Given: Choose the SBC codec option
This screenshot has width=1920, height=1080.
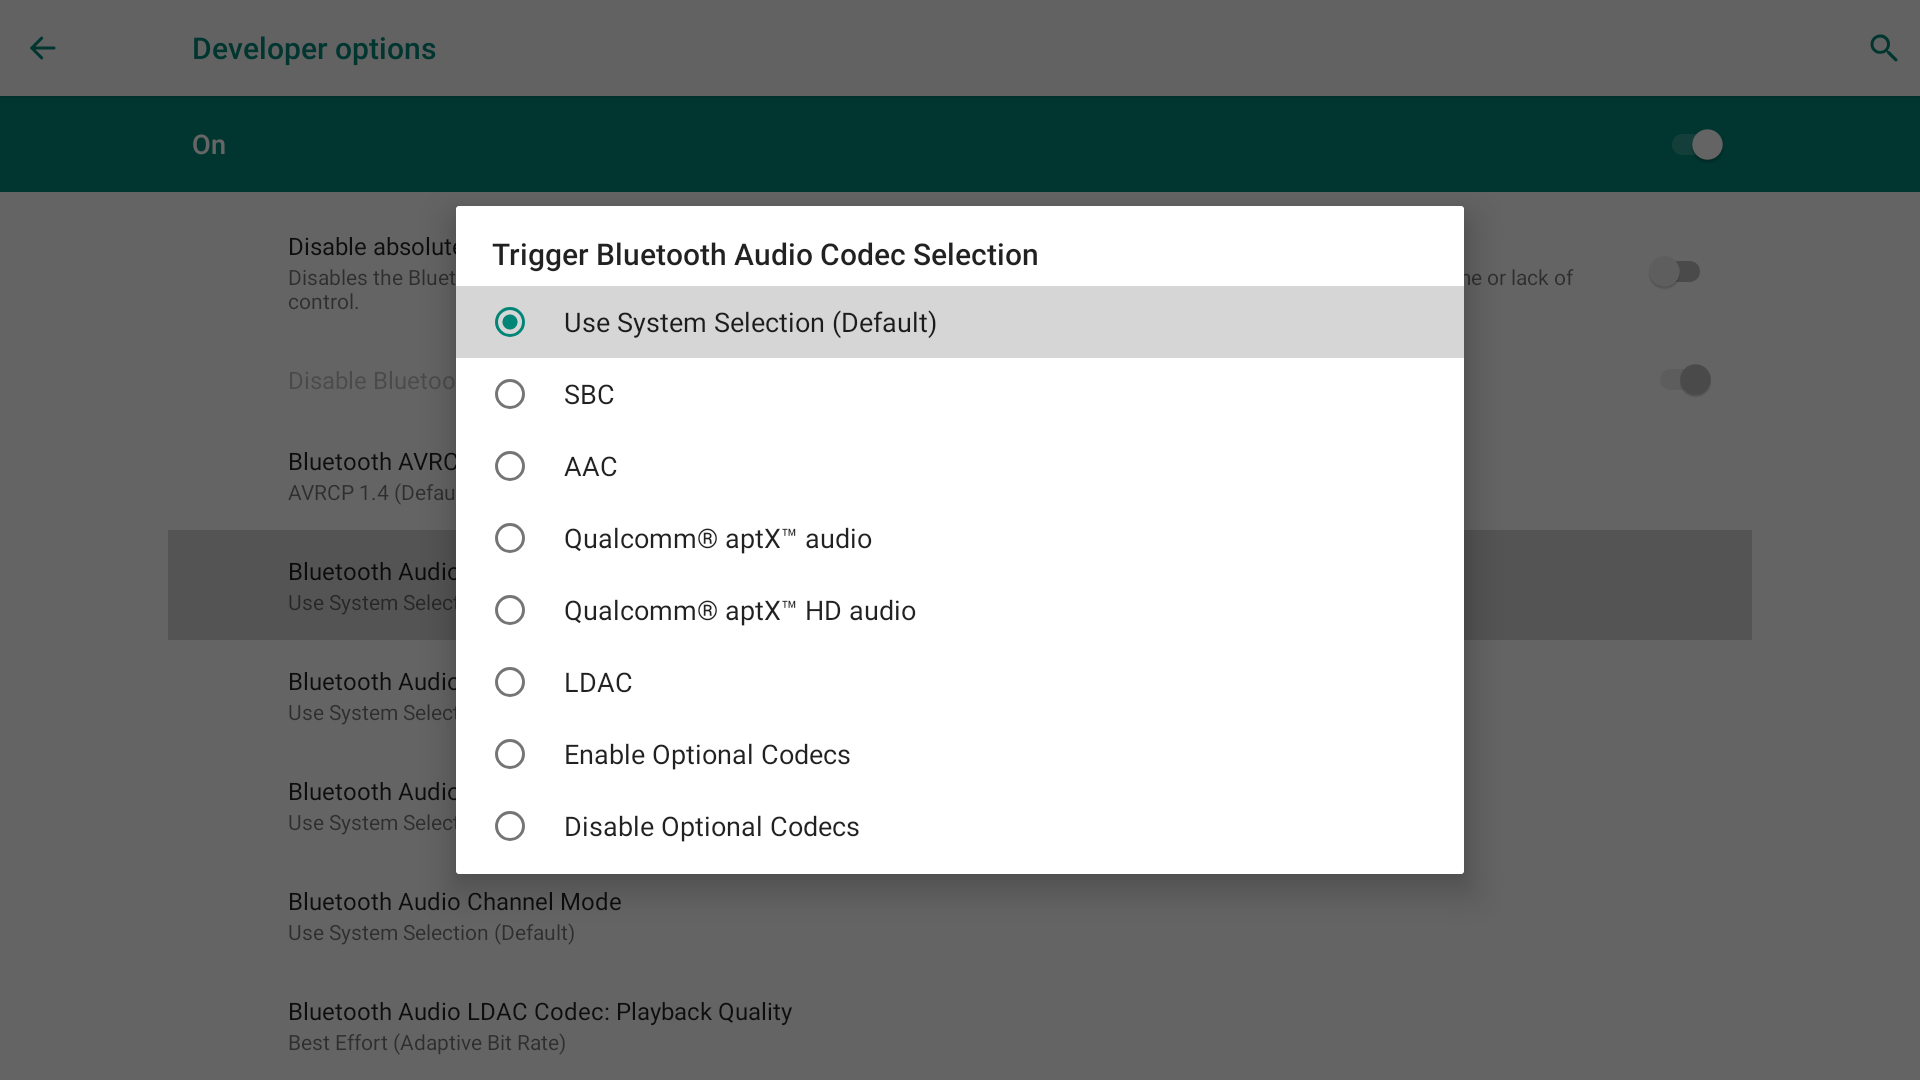Looking at the screenshot, I should coord(960,394).
